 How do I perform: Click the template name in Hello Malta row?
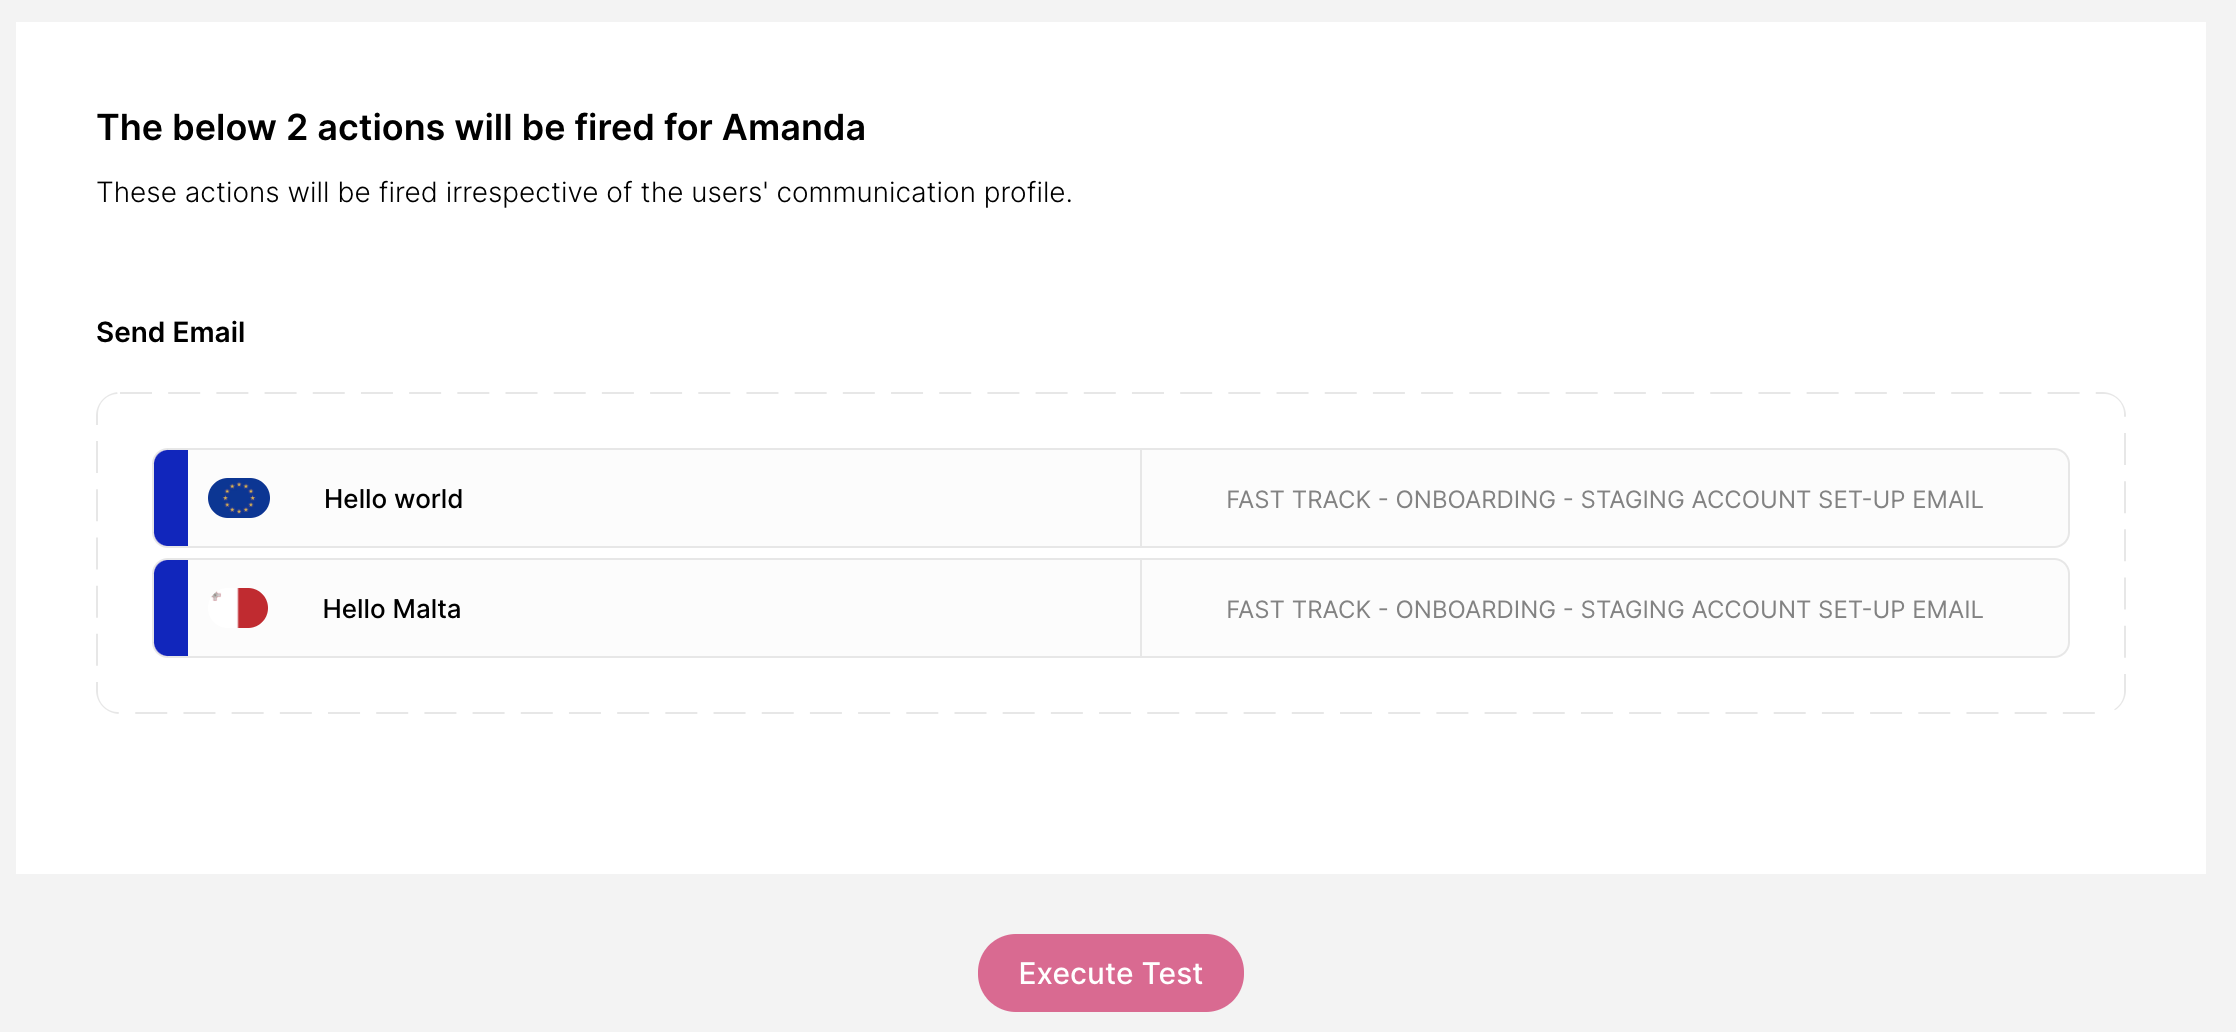[x=1604, y=609]
